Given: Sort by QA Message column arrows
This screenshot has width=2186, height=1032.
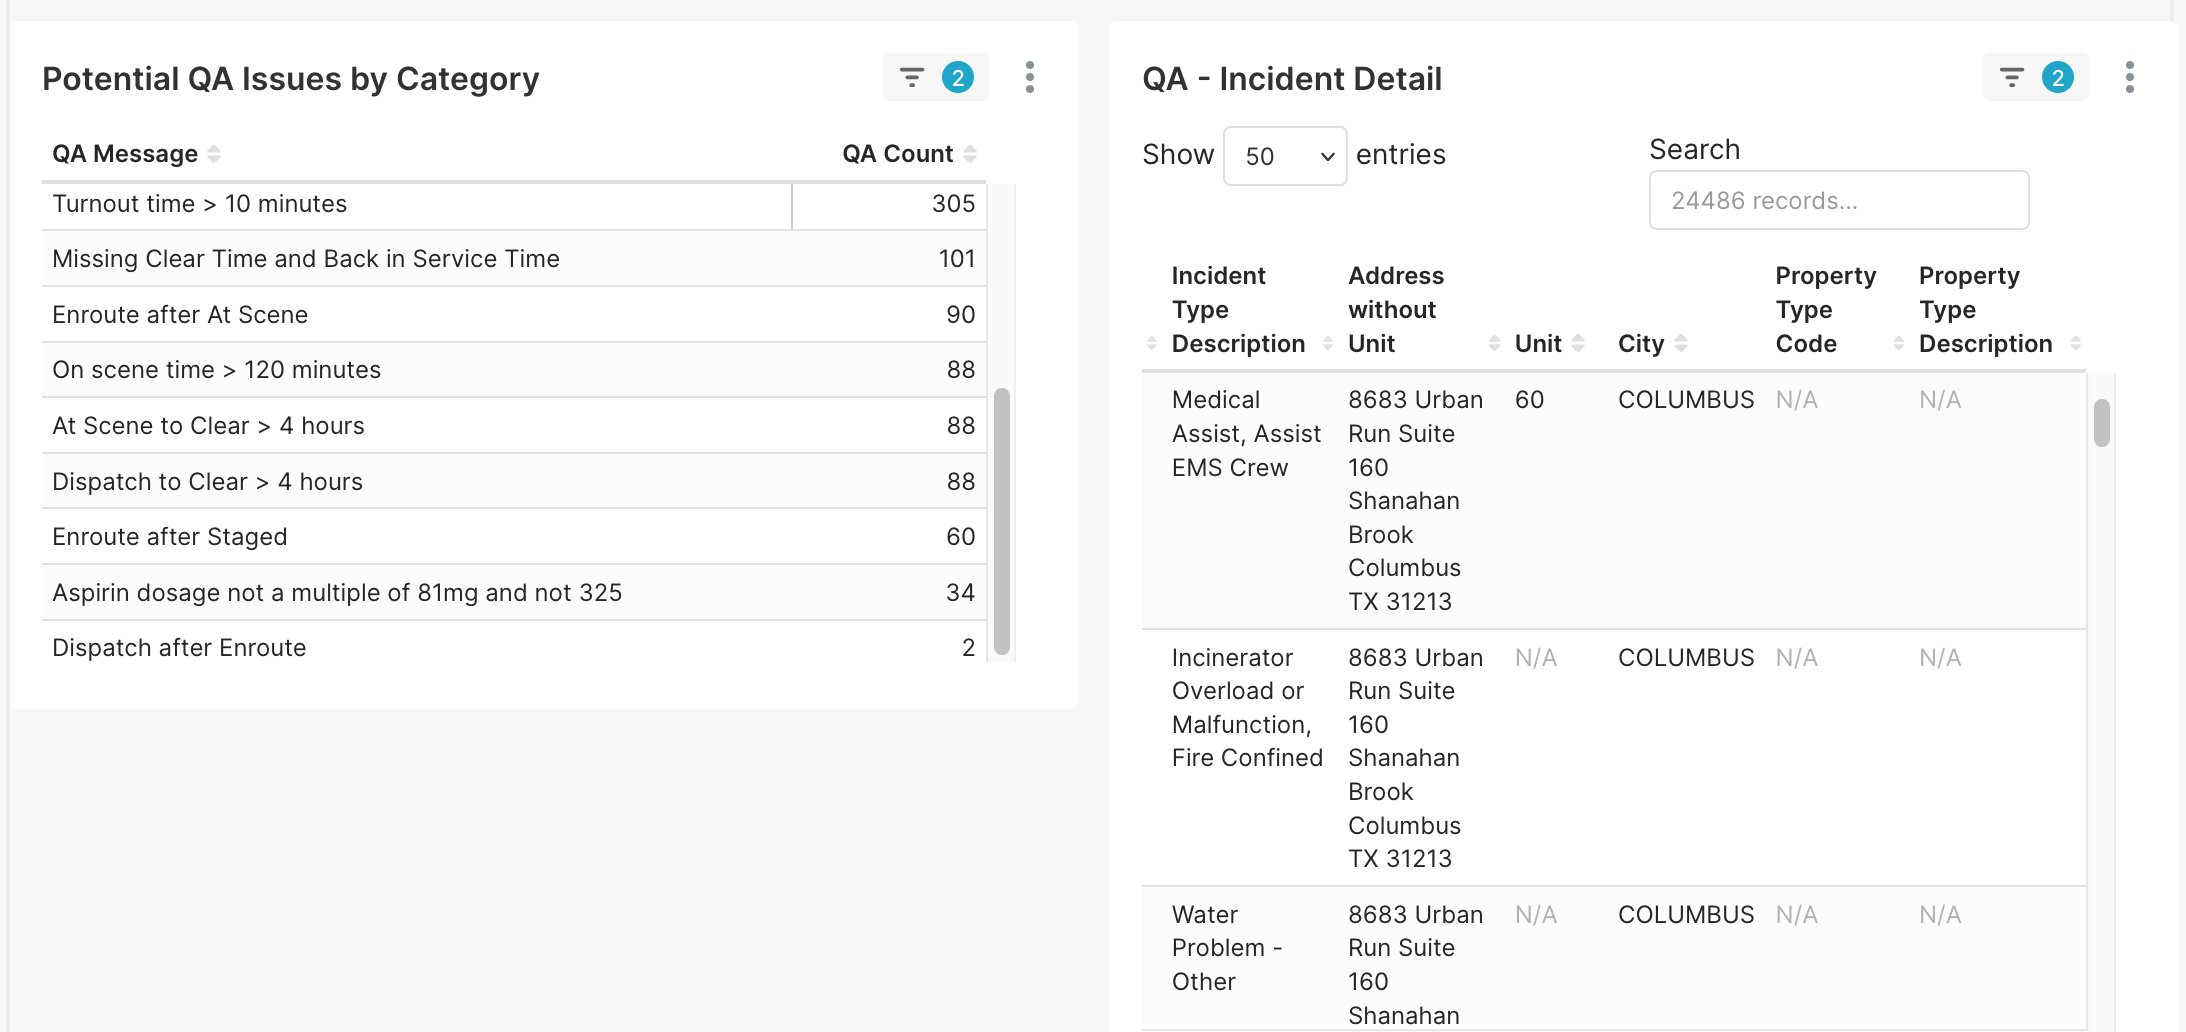Looking at the screenshot, I should tap(214, 154).
